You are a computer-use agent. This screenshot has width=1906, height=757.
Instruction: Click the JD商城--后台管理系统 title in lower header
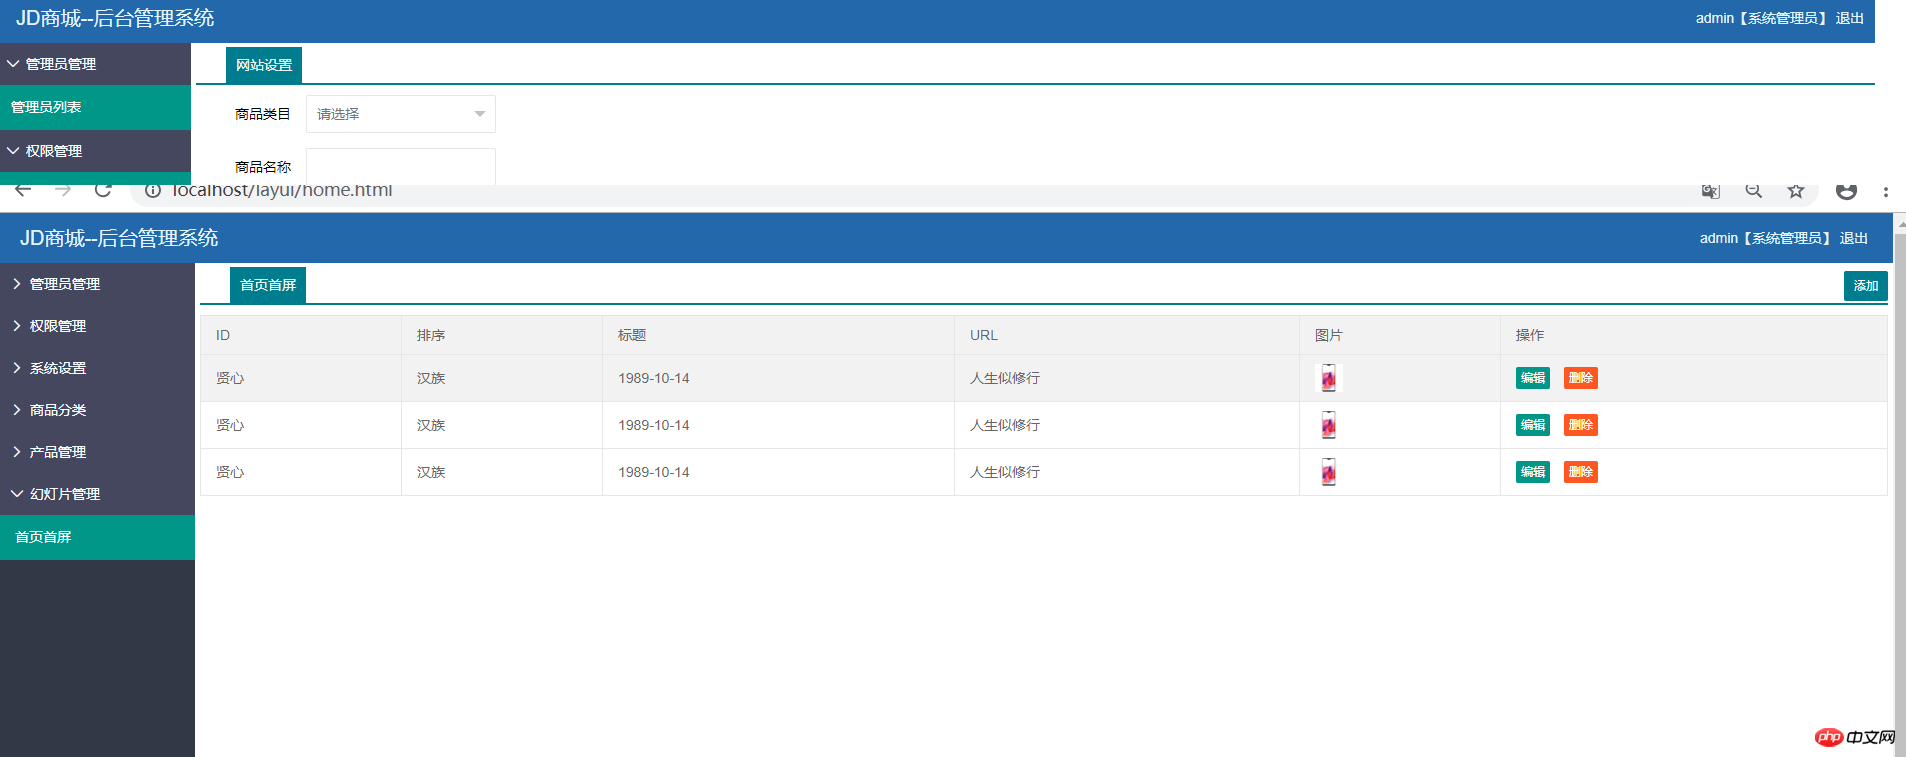(x=119, y=238)
